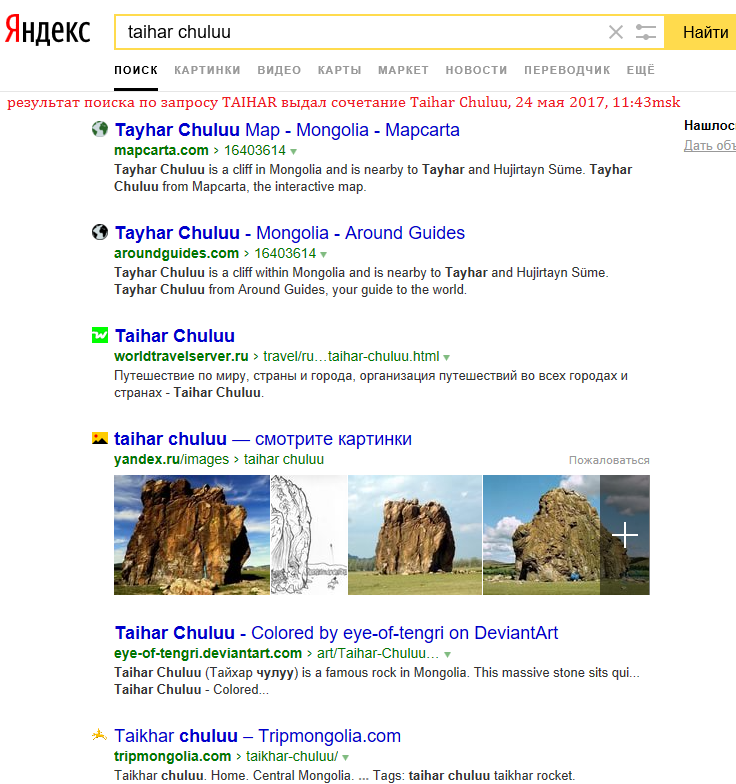Image resolution: width=736 pixels, height=784 pixels.
Task: Open Tayhar Chuluu Map - Mongolia - Mapcarta link
Action: point(287,130)
